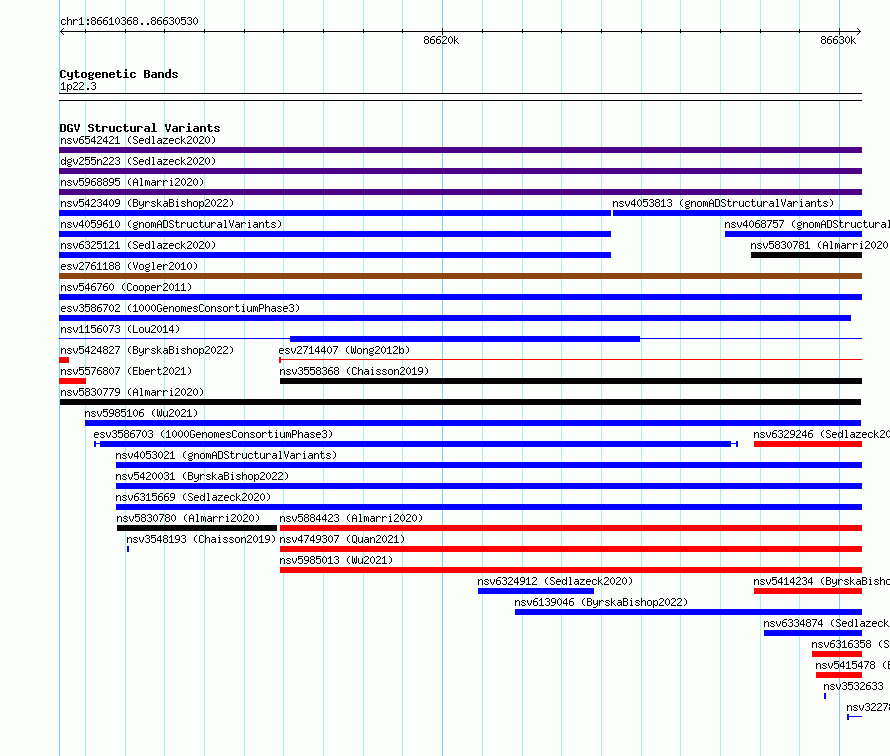Click the left arrow of the ruler
Screen dimensions: 890x756
click(x=62, y=31)
